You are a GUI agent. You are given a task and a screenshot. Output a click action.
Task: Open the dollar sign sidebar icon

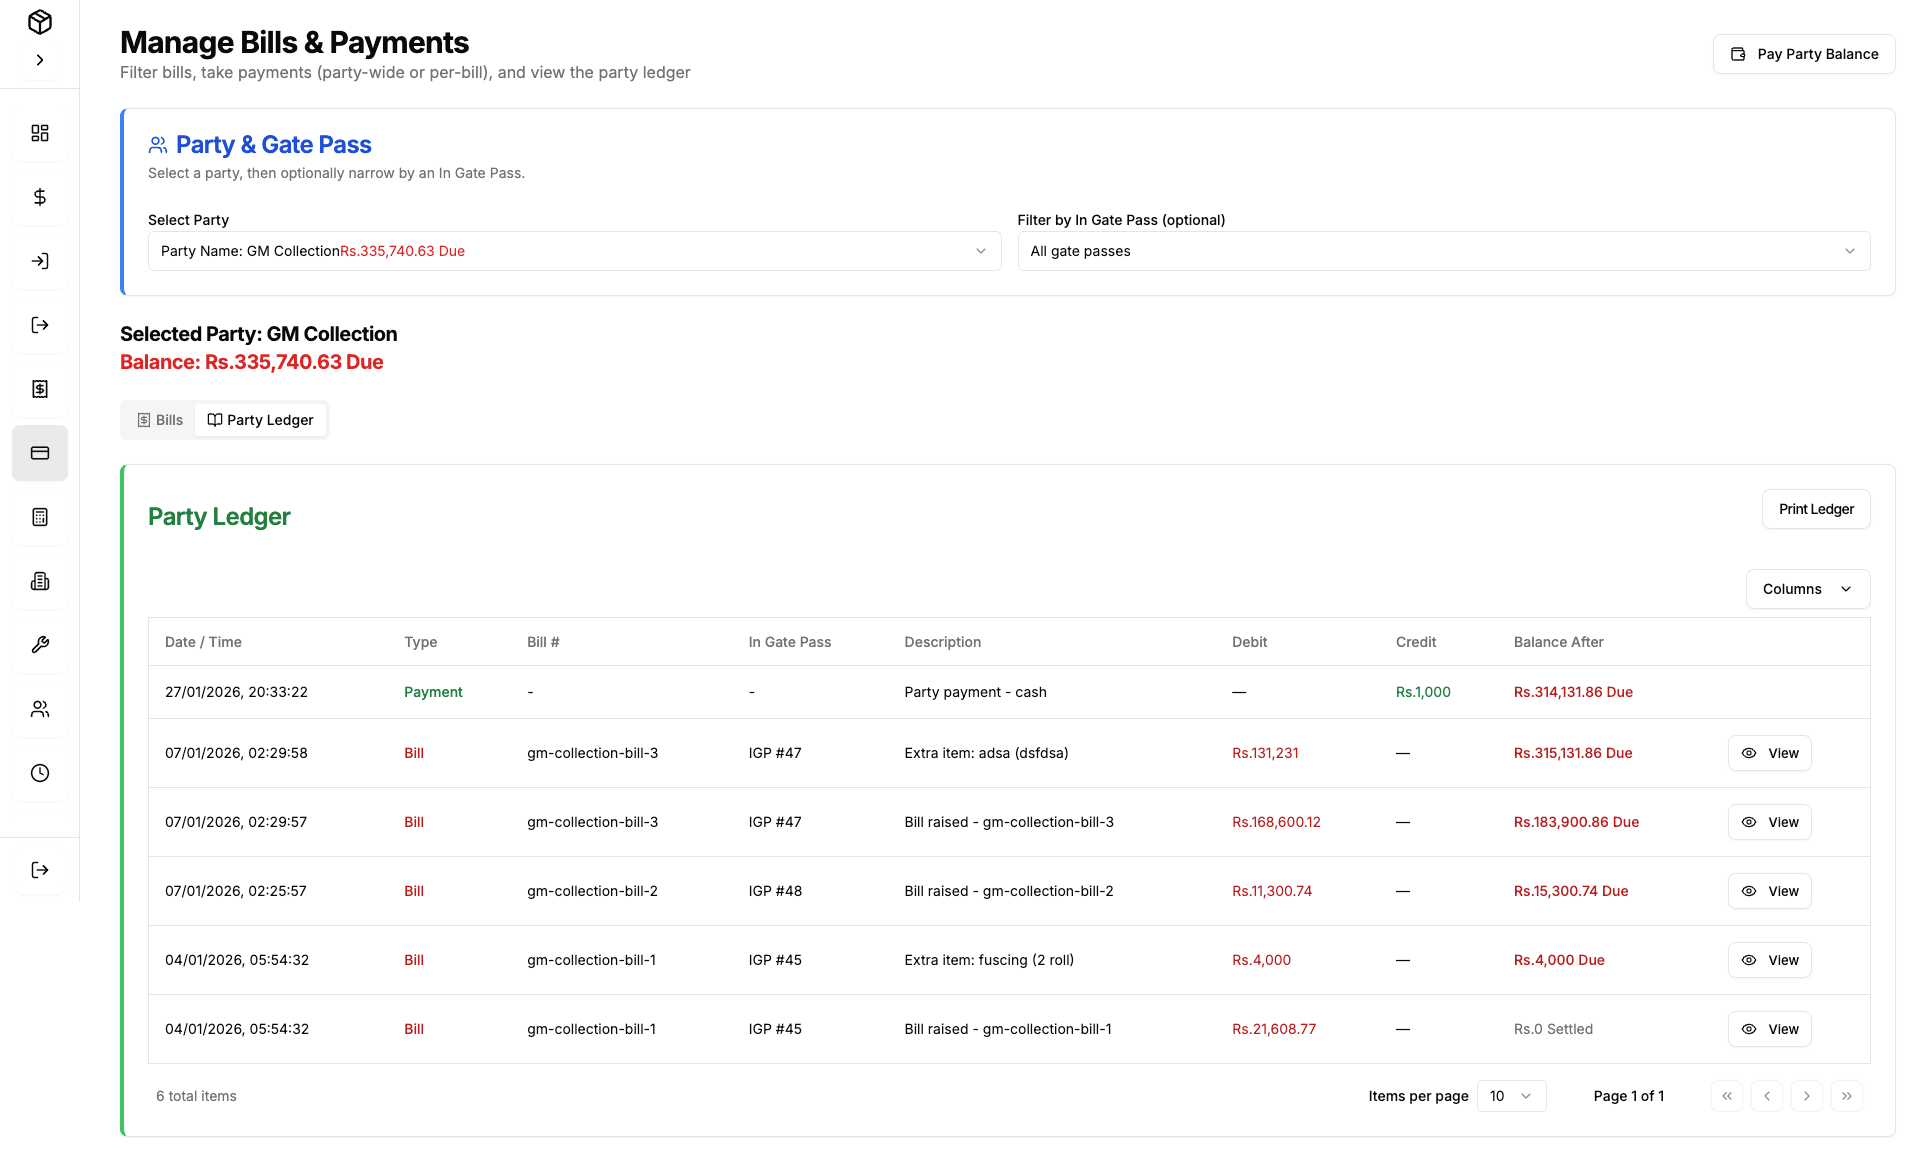[40, 197]
